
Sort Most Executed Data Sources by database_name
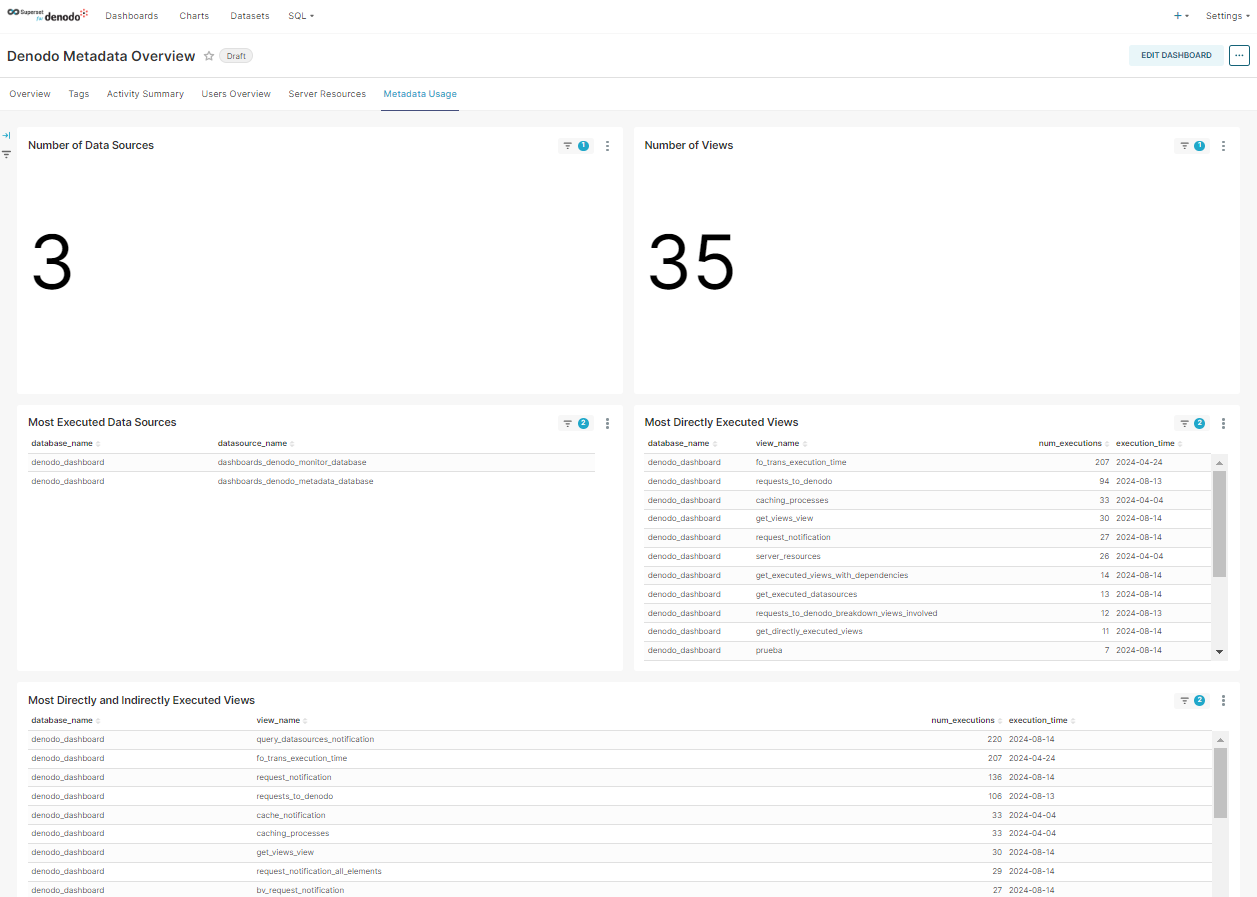65,443
